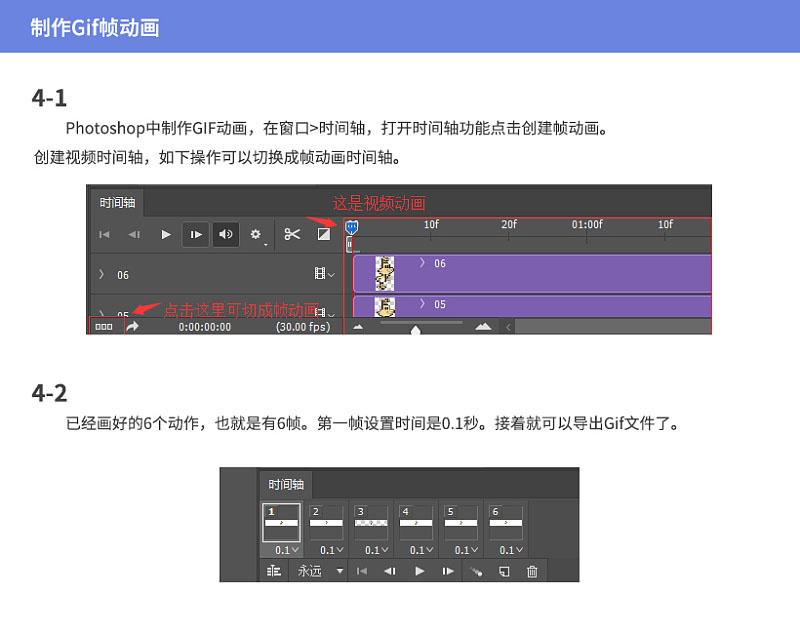Choose the transition icon next to scissors
Screen dimensions: 800x622
click(323, 234)
